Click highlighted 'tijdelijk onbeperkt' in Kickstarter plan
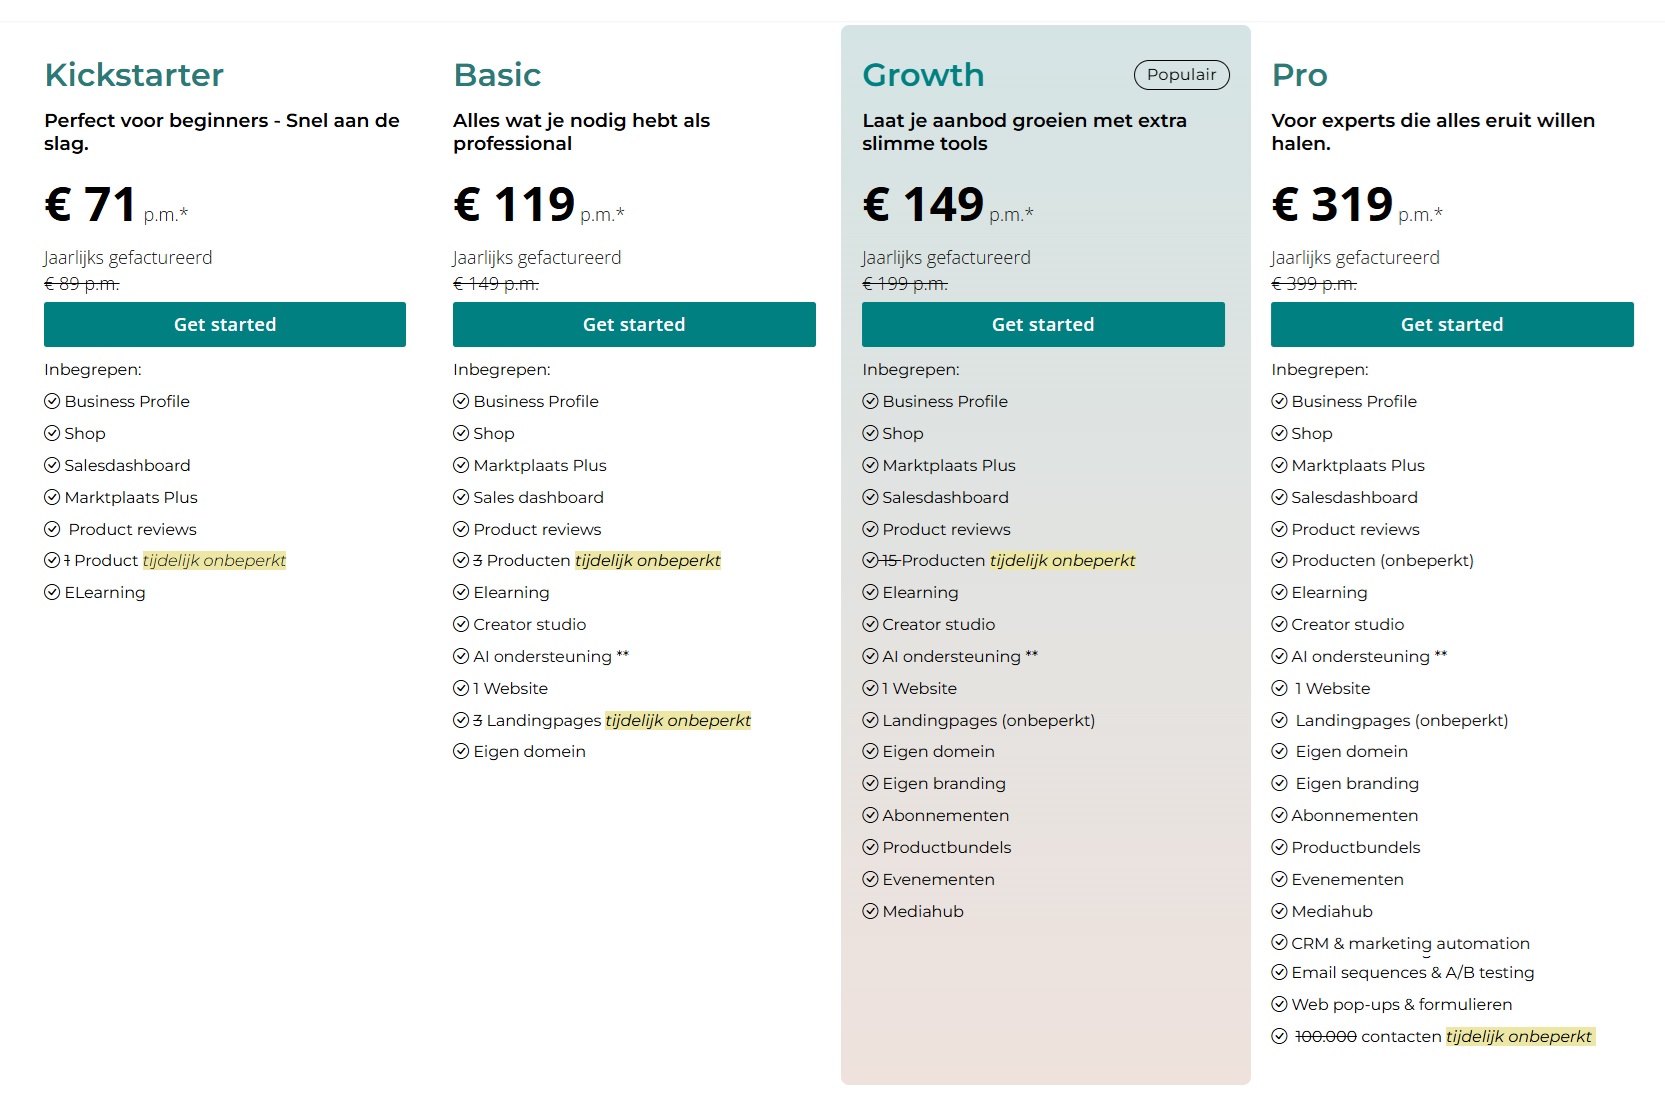Viewport: 1665px width, 1099px height. [x=214, y=560]
